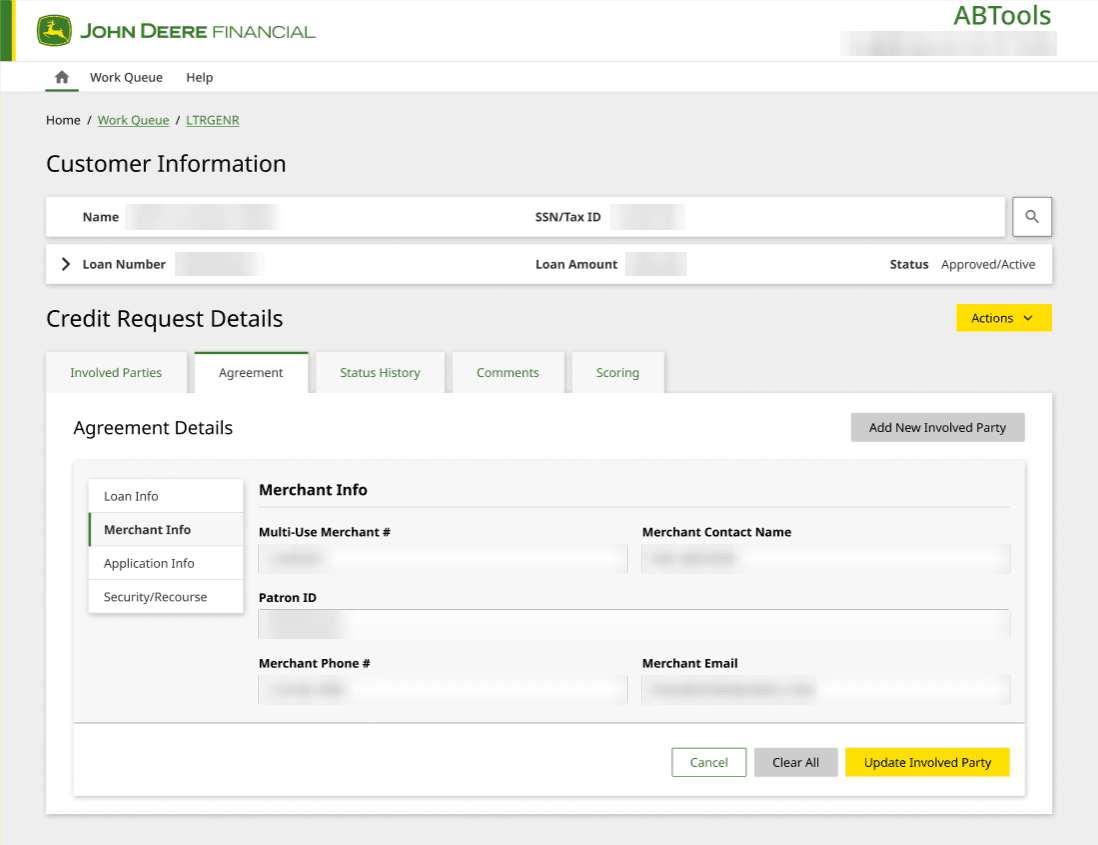Switch to the Involved Parties tab

pyautogui.click(x=116, y=372)
